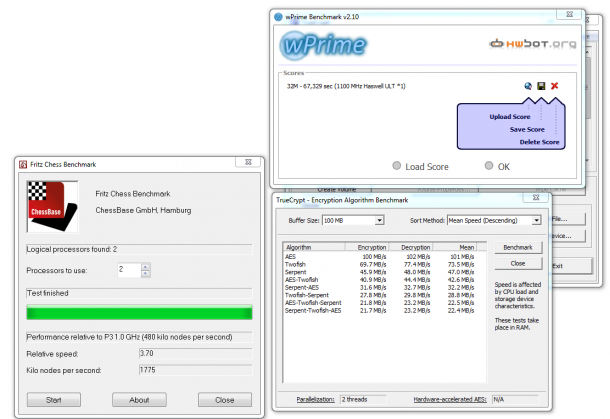Sort by the Mean column header
Viewport: 610px width, 419px height.
pyautogui.click(x=455, y=247)
